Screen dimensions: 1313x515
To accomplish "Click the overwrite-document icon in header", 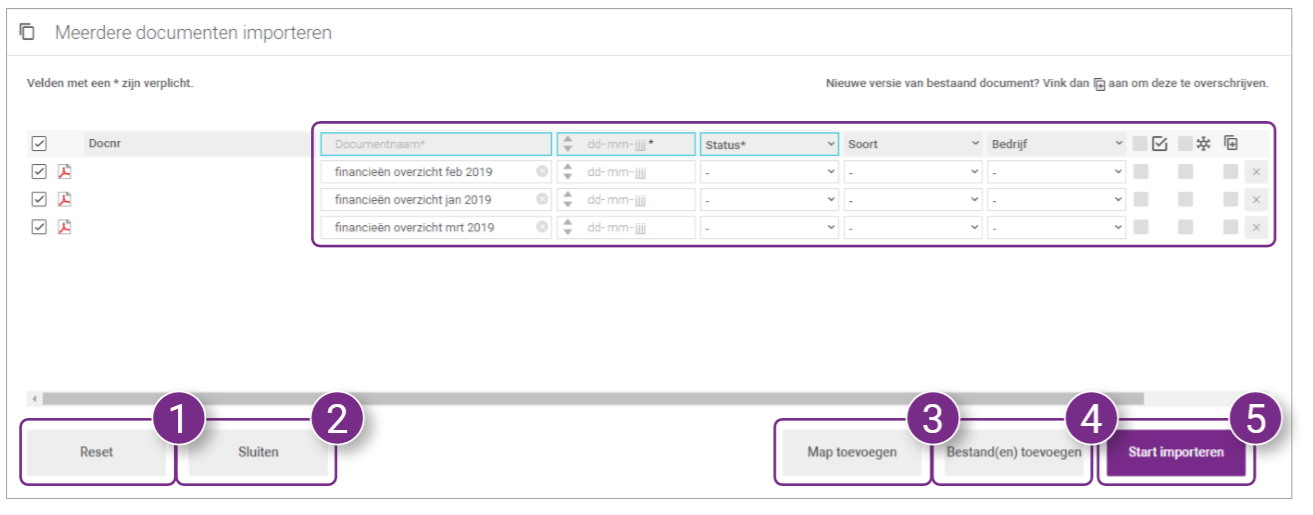I will pos(1231,143).
